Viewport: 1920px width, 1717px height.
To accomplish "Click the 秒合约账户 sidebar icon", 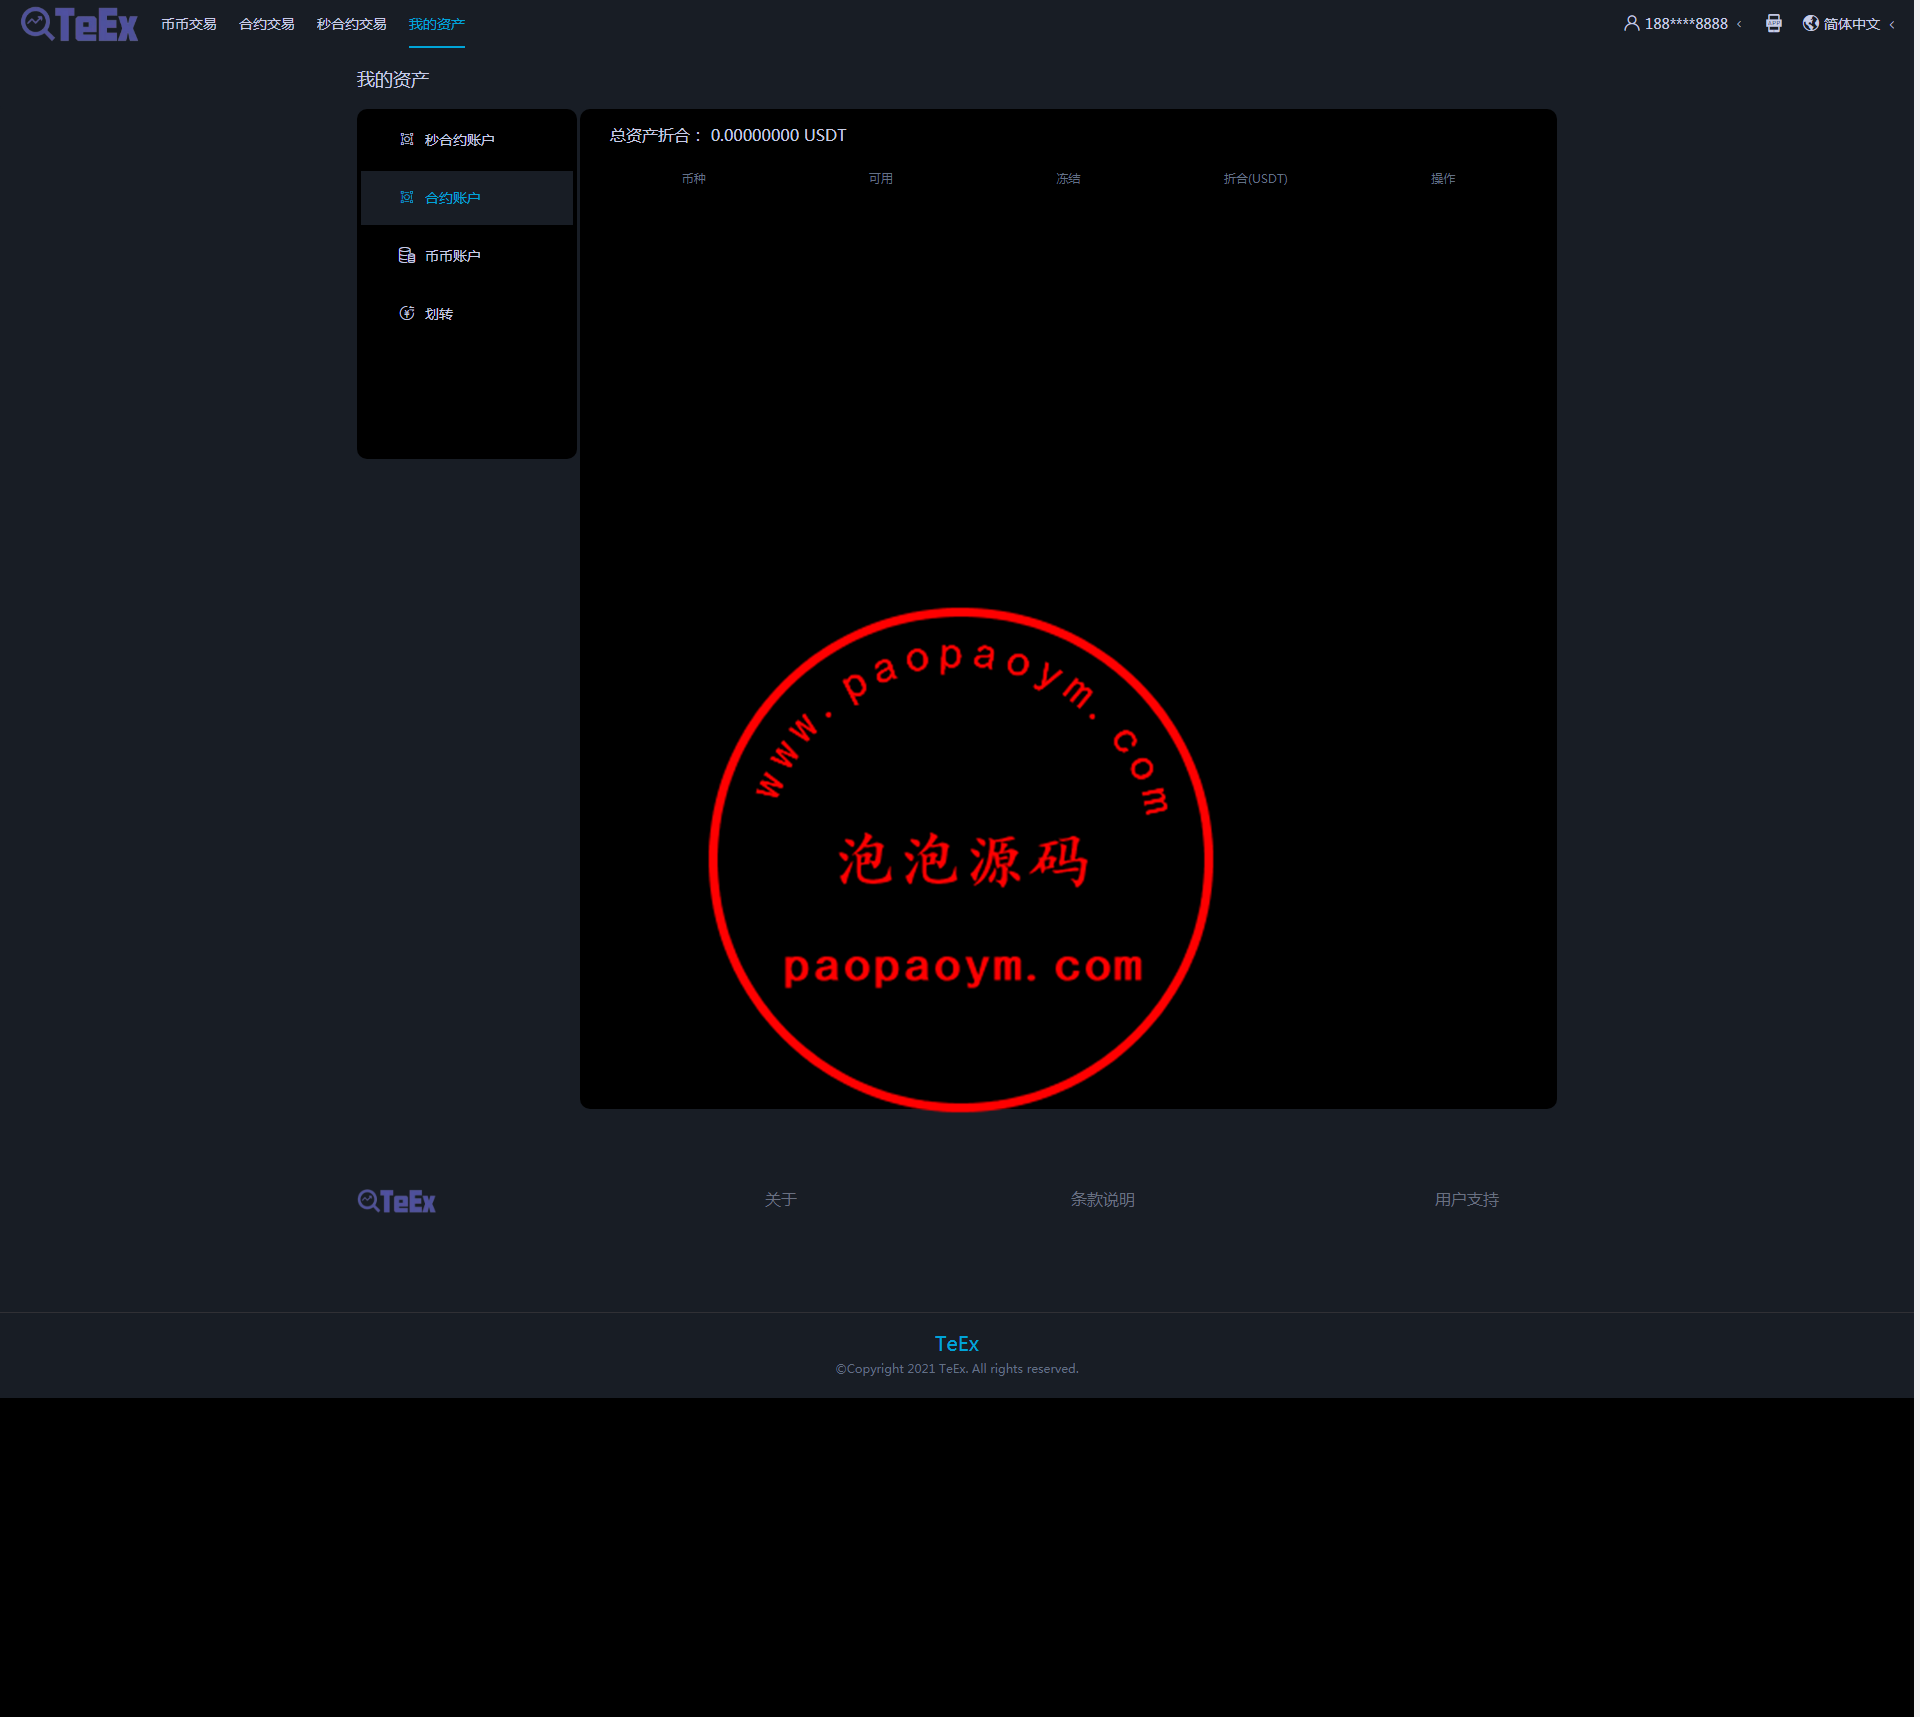I will point(407,140).
